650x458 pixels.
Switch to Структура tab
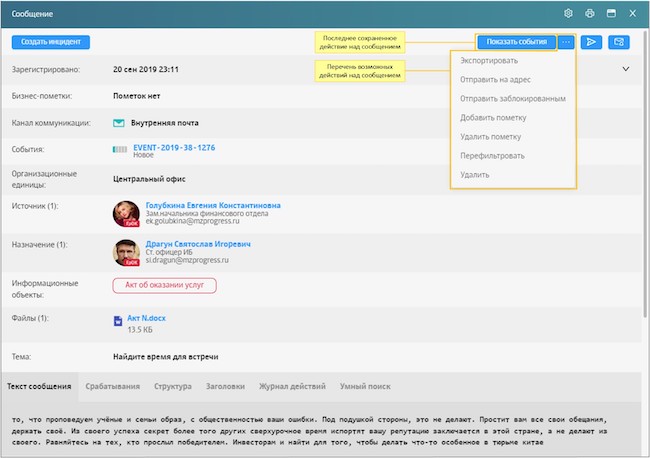click(x=173, y=386)
